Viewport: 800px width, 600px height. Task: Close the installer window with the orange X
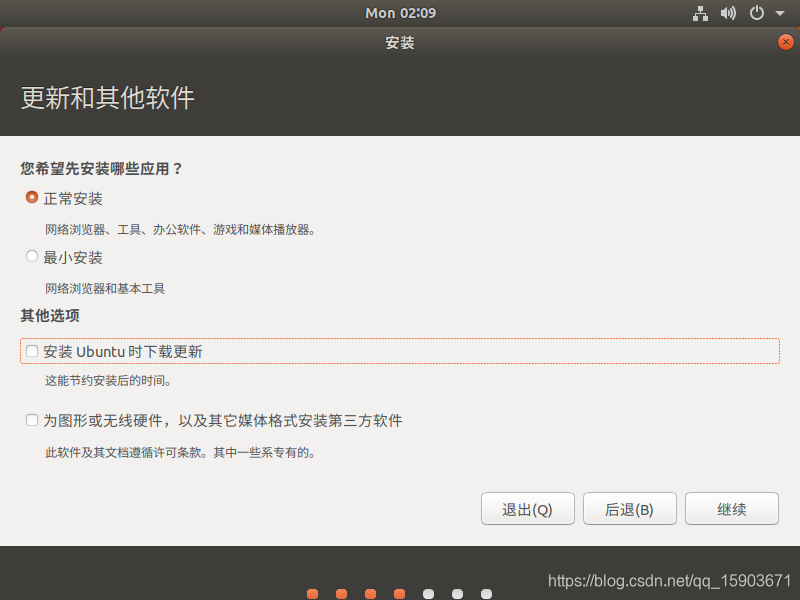point(786,42)
